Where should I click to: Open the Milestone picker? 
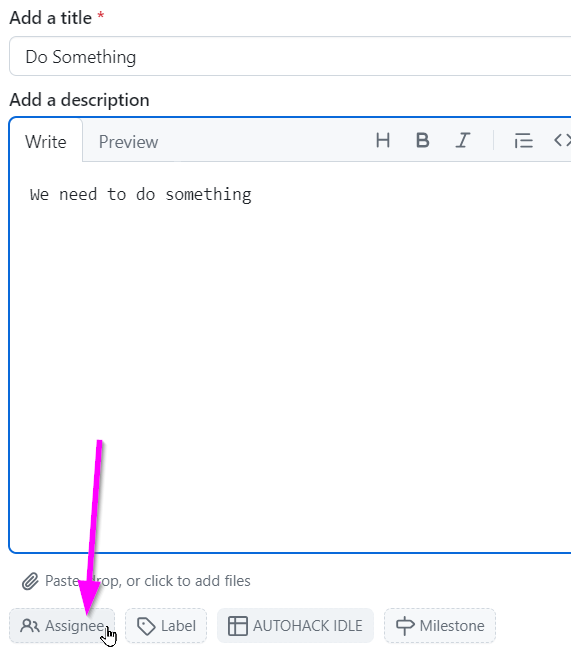439,626
